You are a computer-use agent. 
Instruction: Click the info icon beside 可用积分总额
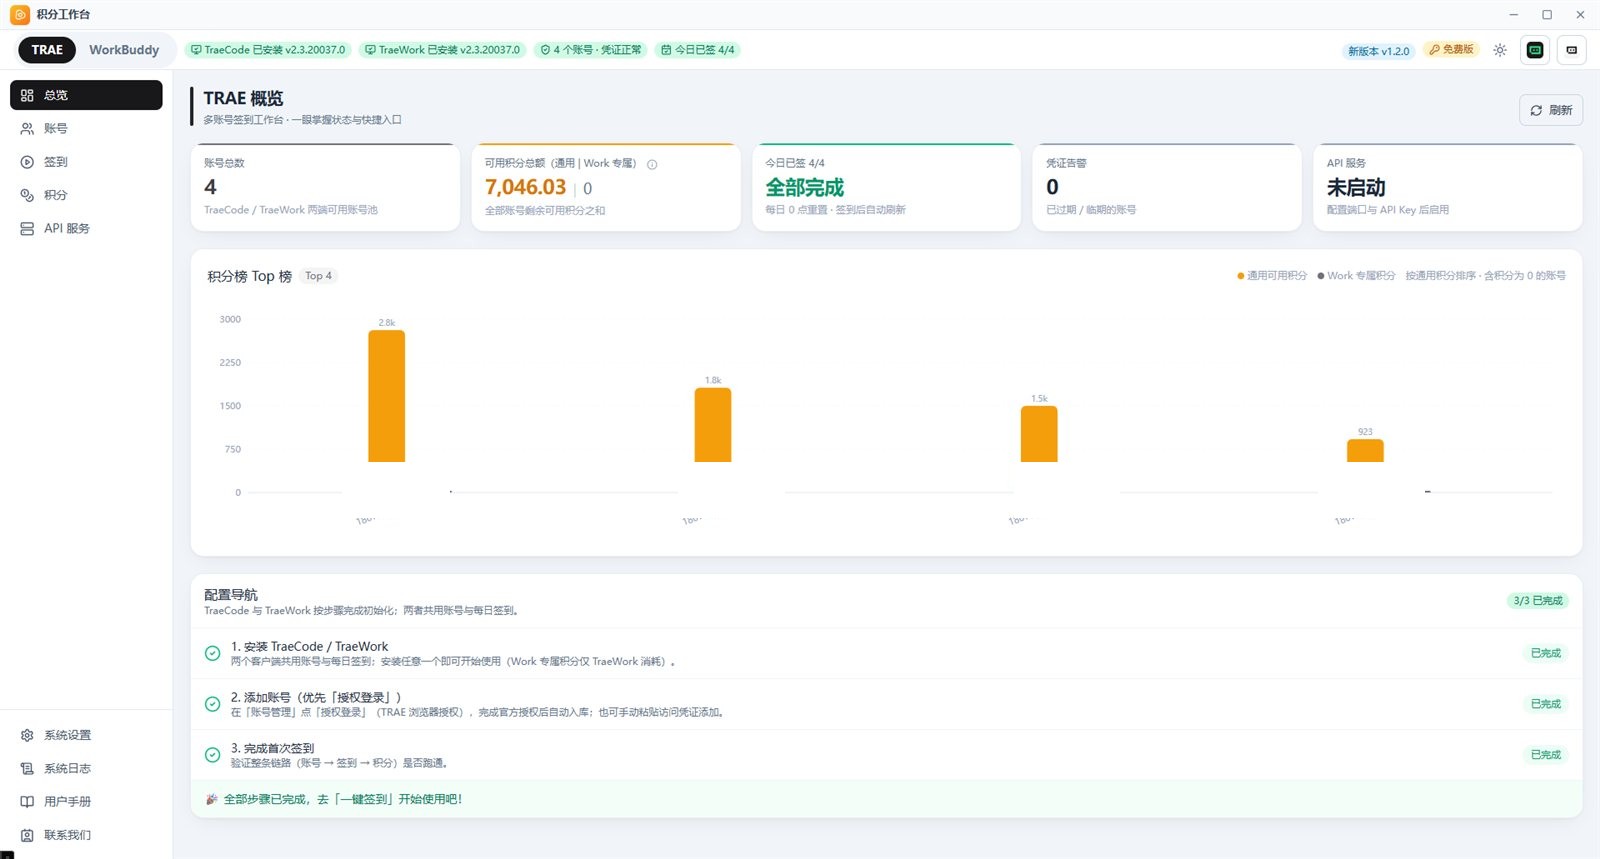pos(652,164)
